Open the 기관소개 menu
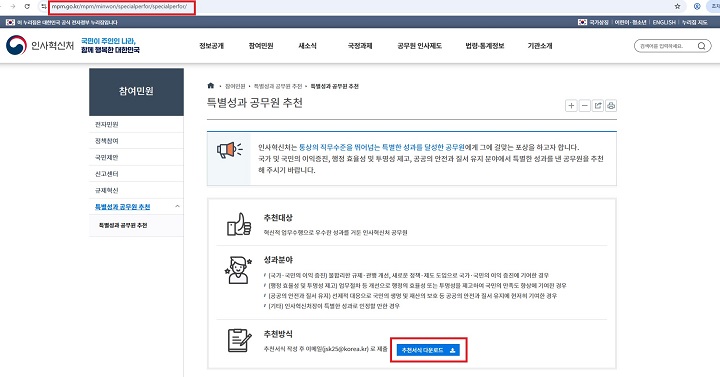This screenshot has height=377, width=720. coord(540,46)
